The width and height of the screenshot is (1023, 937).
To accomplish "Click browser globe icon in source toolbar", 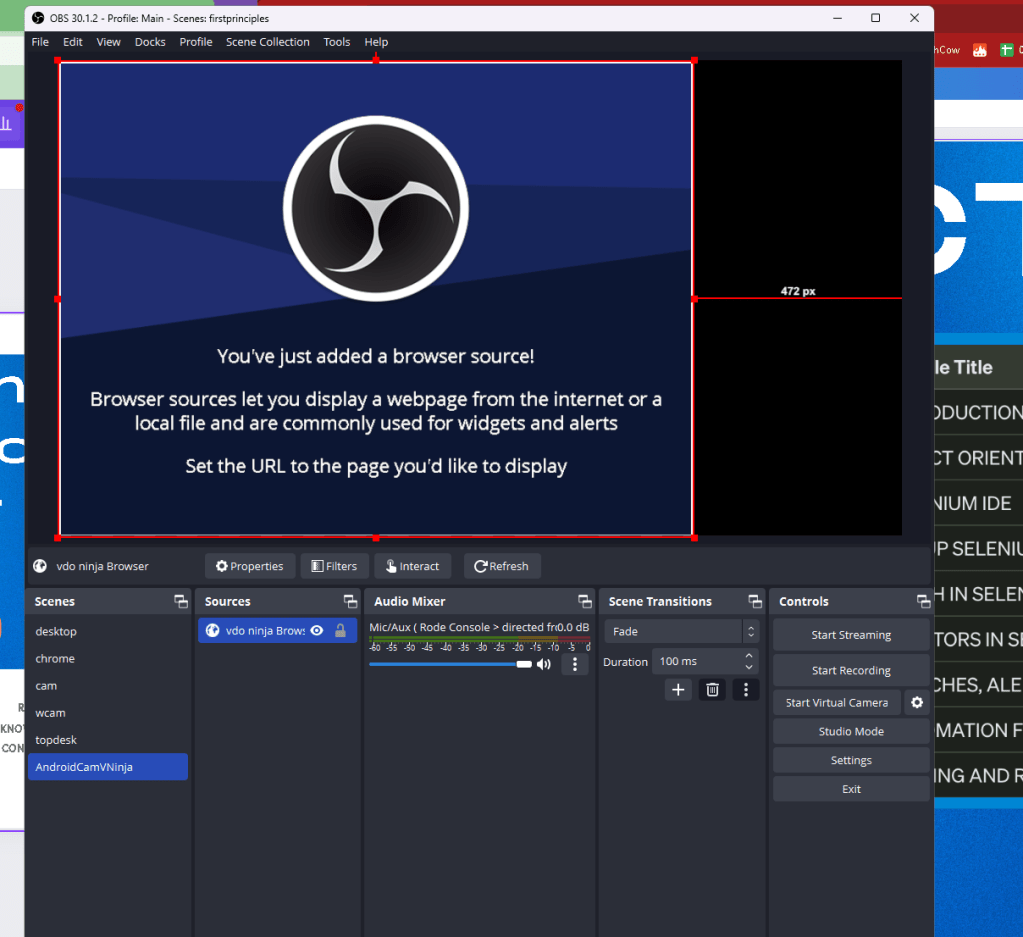I will point(40,566).
